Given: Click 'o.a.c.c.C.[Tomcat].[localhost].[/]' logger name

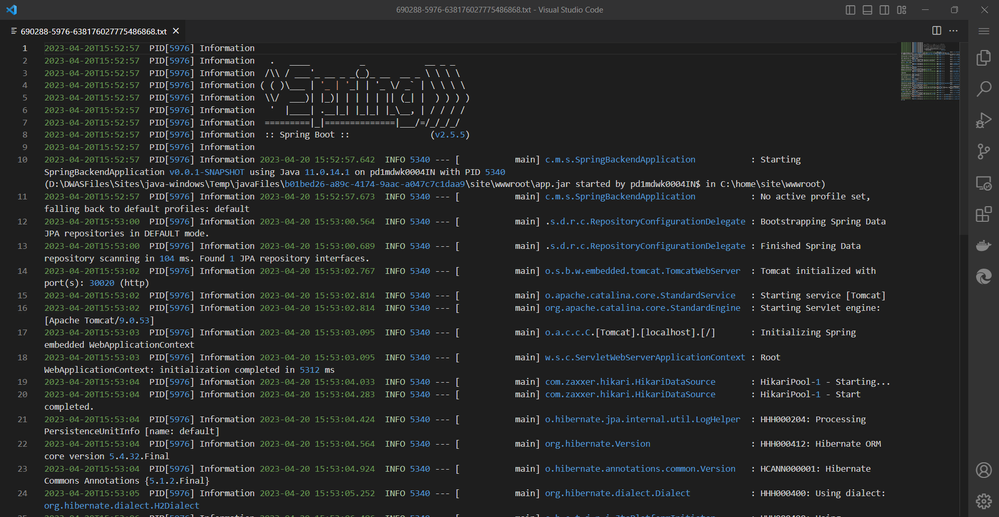Looking at the screenshot, I should pyautogui.click(x=630, y=333).
